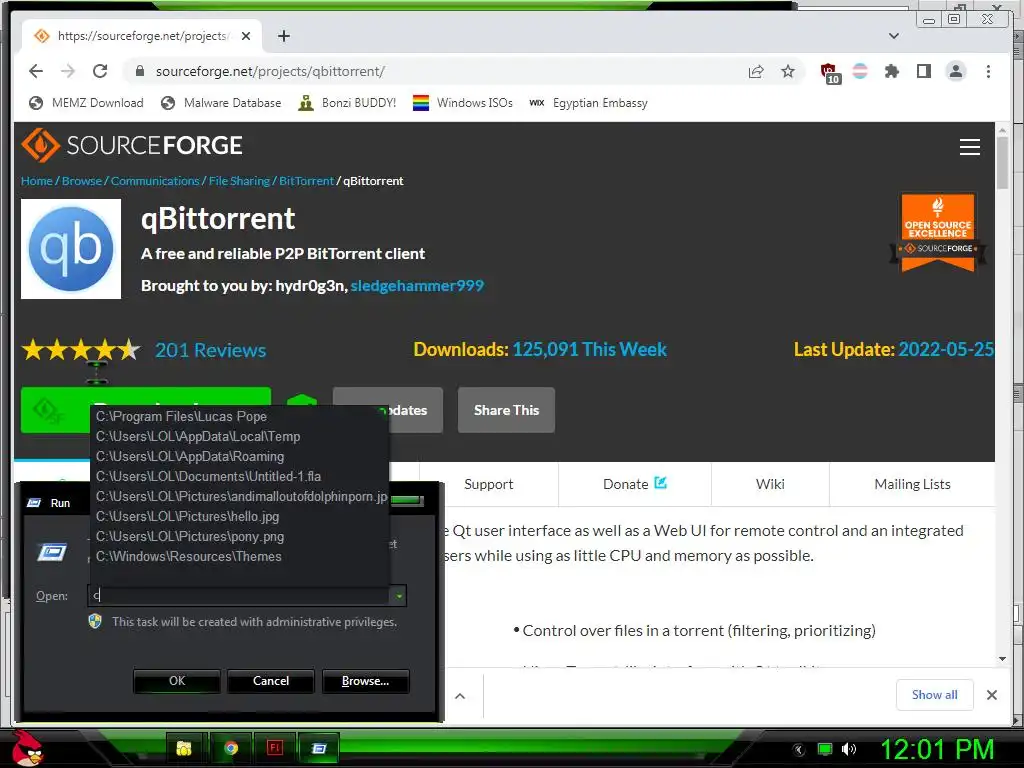Viewport: 1024px width, 768px height.
Task: Click Browse... in the Run dialog
Action: [x=366, y=681]
